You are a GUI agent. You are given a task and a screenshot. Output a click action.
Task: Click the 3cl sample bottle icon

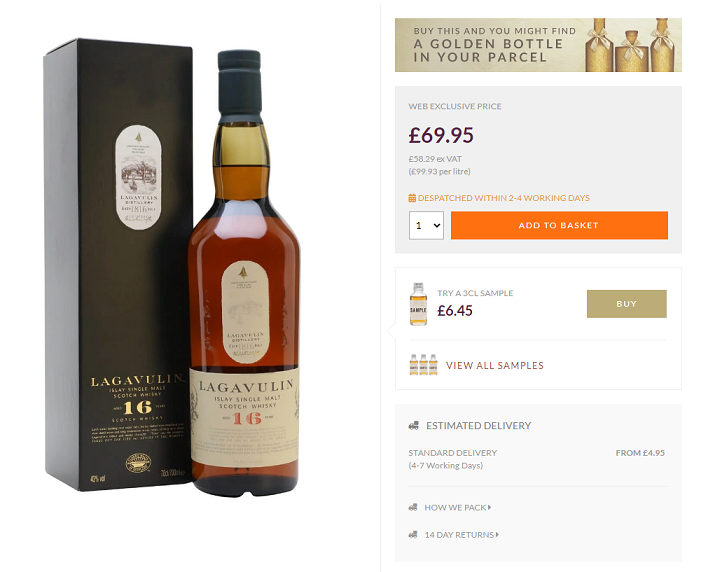point(418,304)
